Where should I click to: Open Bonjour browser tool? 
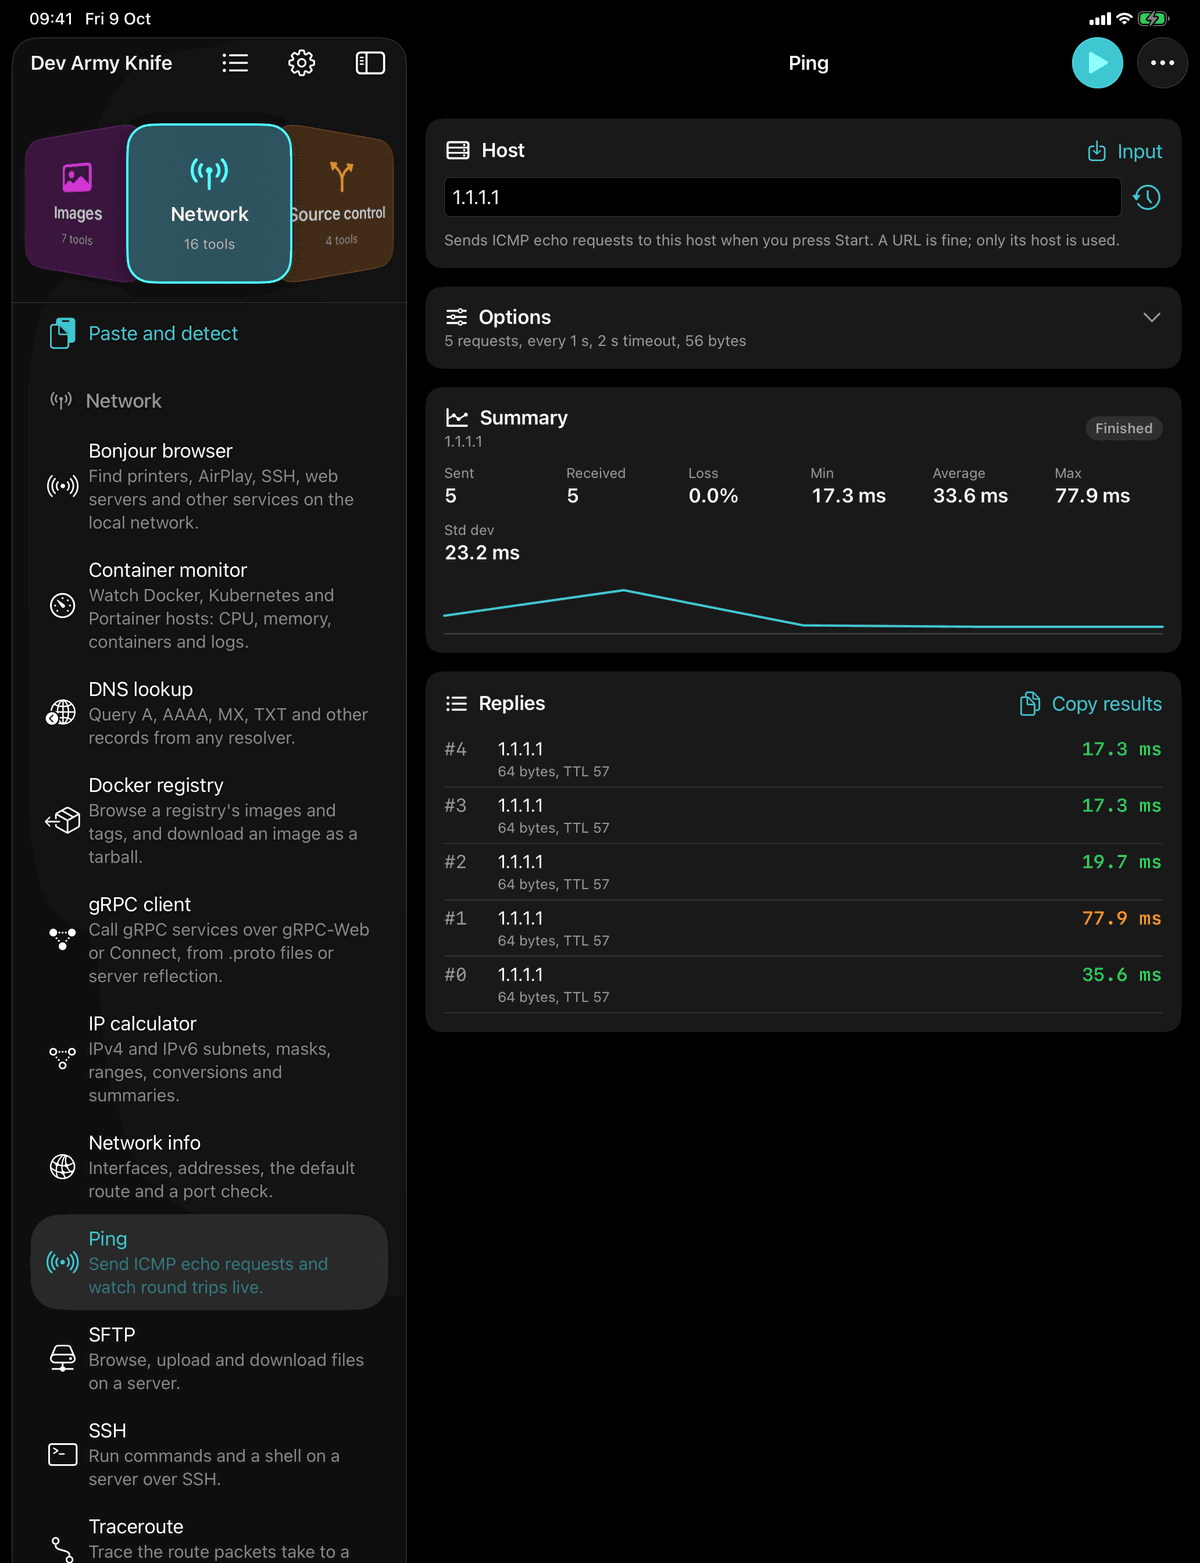(209, 486)
